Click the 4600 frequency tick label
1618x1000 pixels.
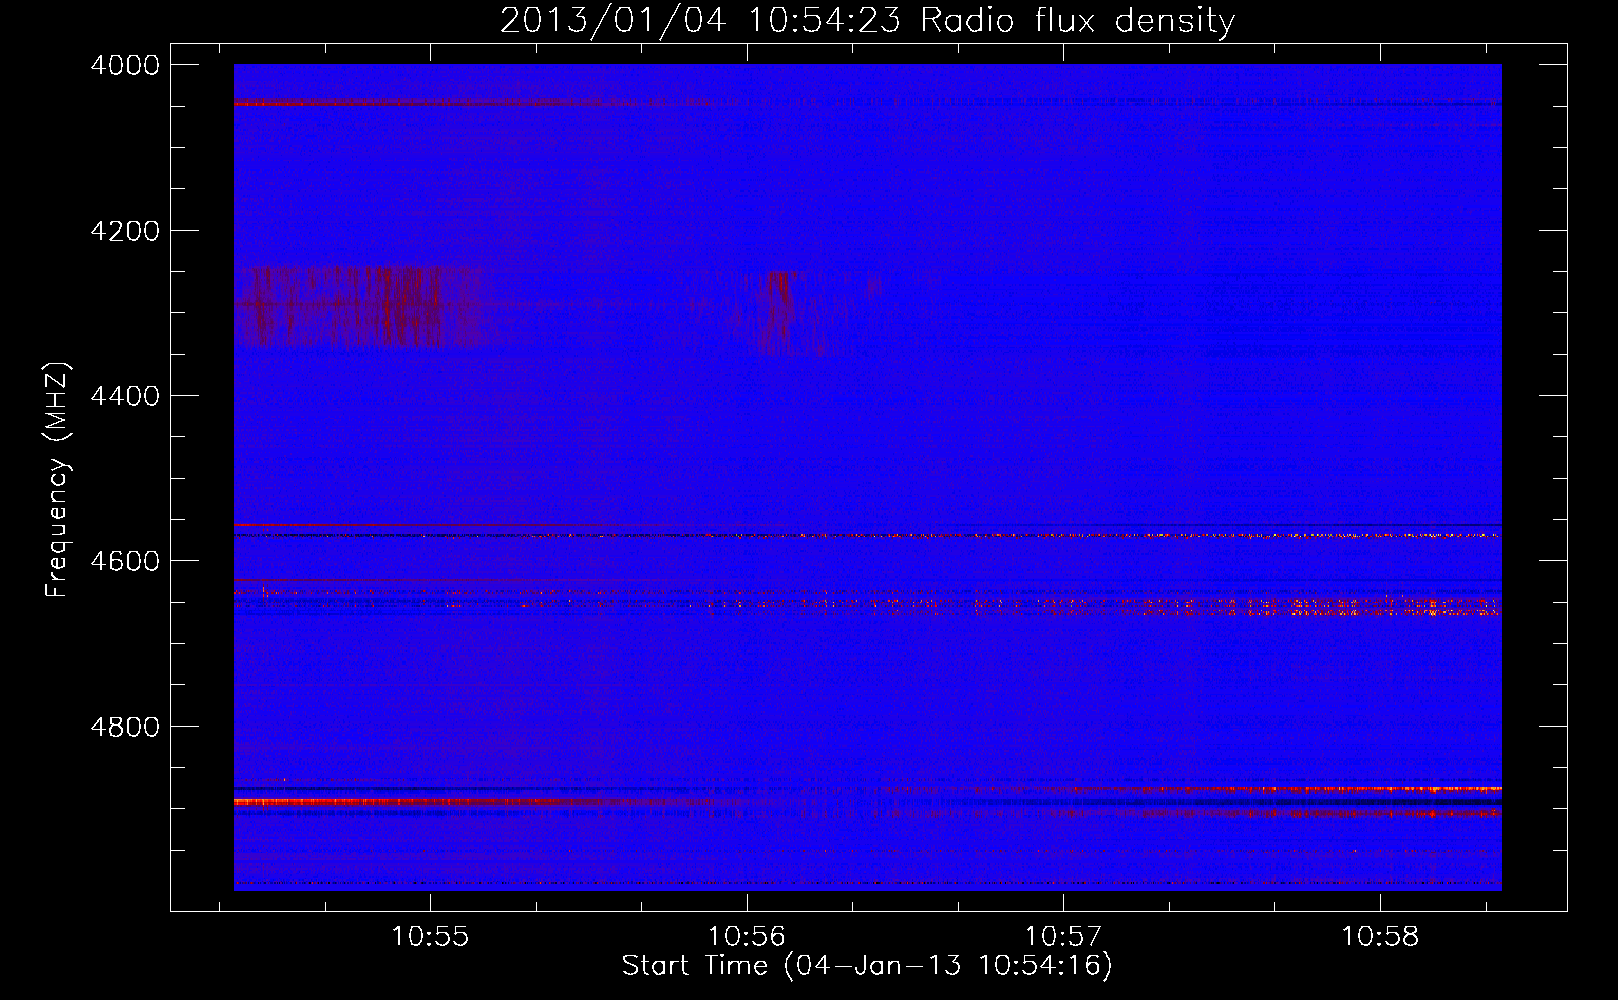coord(125,561)
